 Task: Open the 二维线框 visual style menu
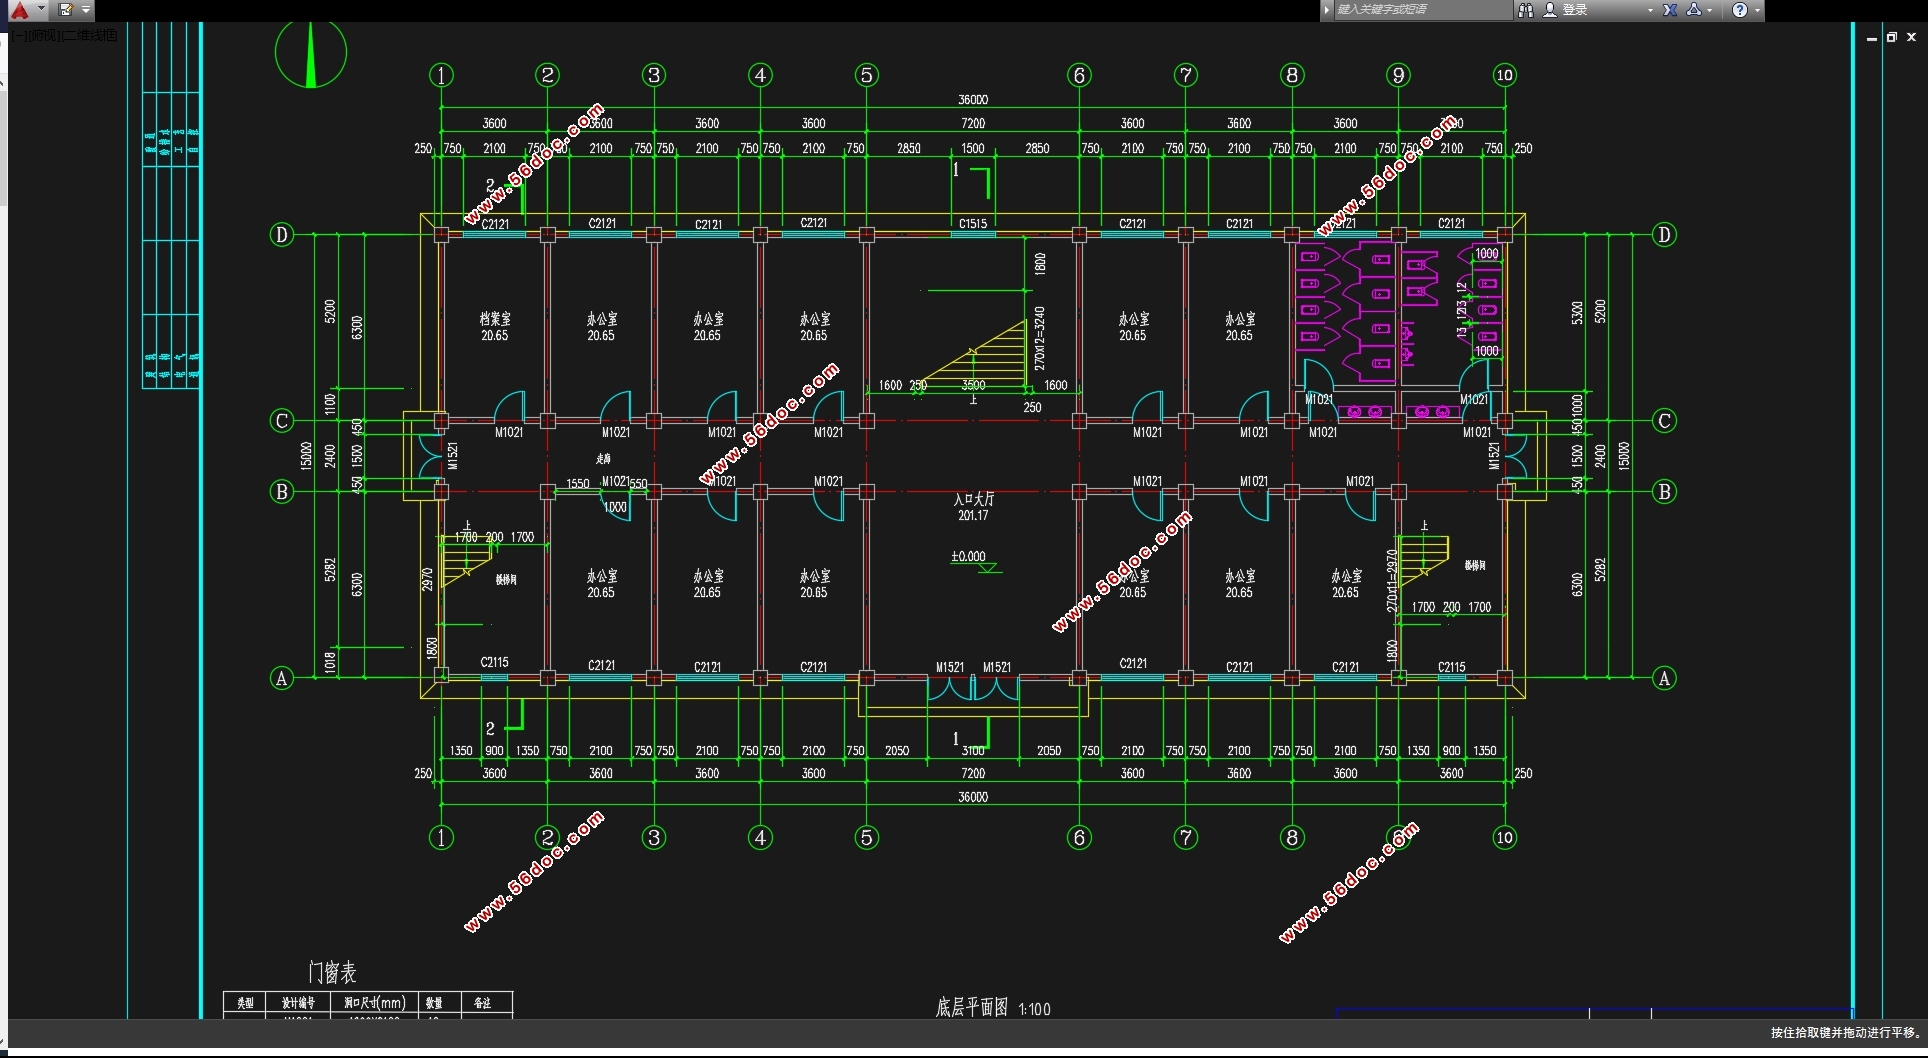tap(91, 36)
